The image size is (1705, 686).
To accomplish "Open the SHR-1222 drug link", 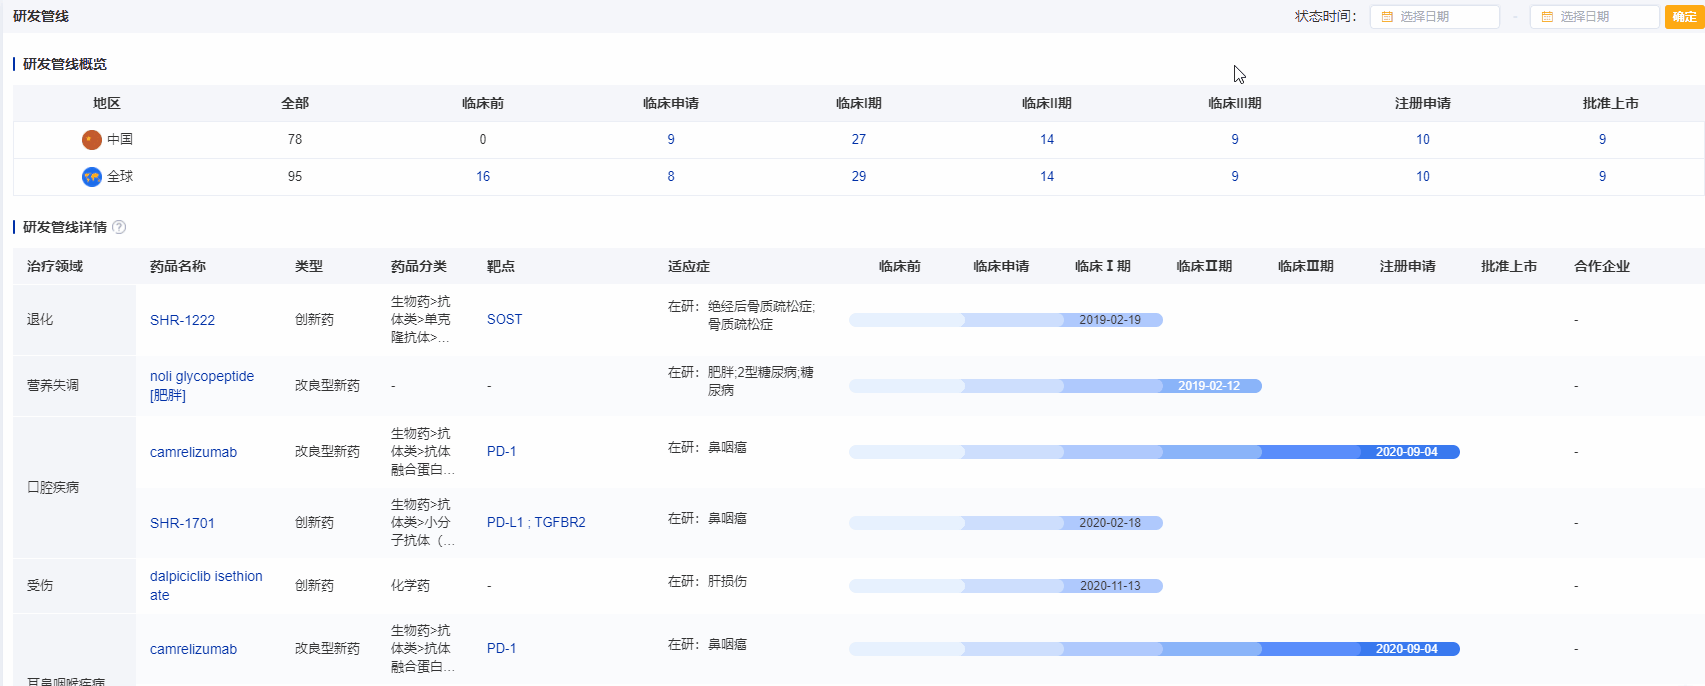I will 182,320.
